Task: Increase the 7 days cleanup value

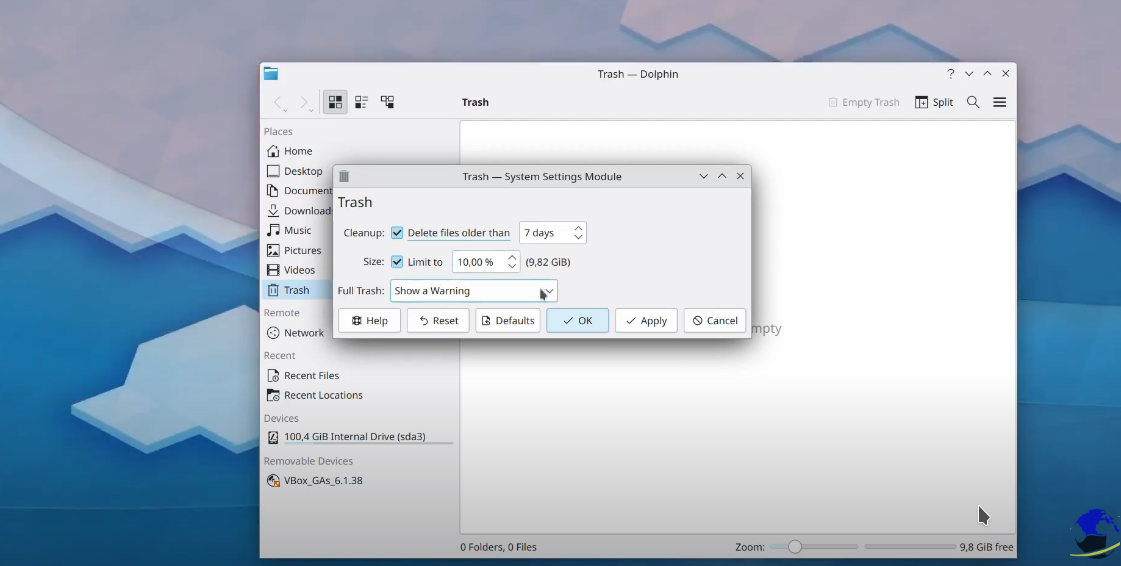Action: tap(578, 228)
